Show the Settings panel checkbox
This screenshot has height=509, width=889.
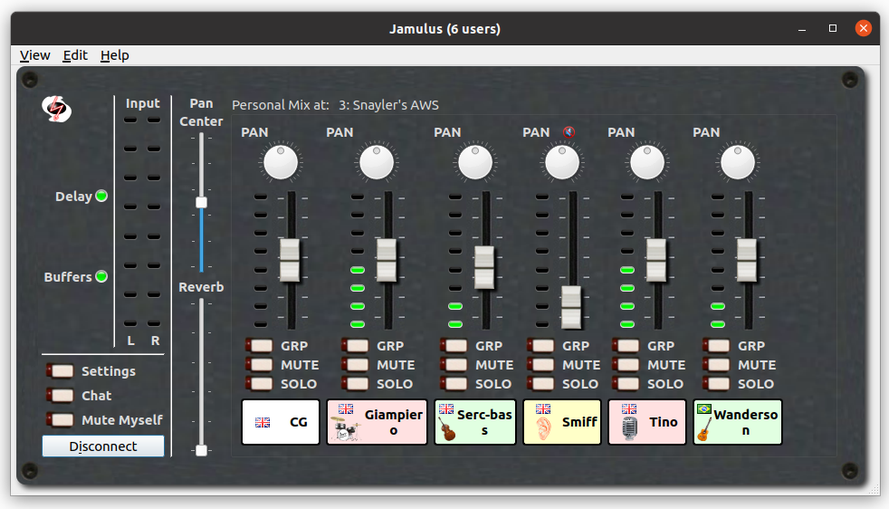click(x=62, y=371)
